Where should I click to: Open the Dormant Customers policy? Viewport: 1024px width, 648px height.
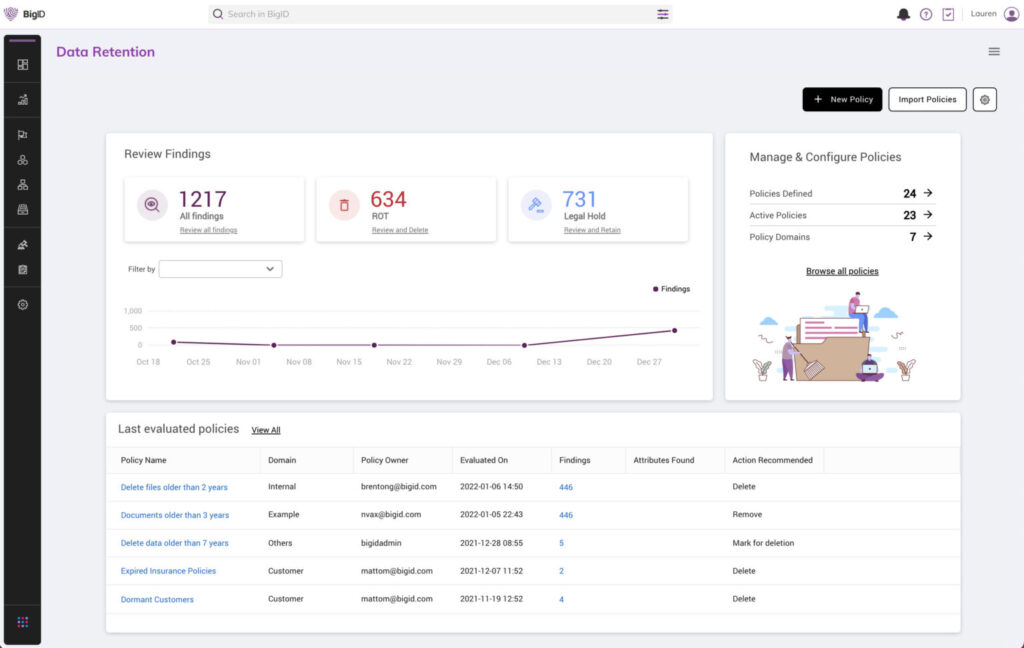tap(157, 599)
